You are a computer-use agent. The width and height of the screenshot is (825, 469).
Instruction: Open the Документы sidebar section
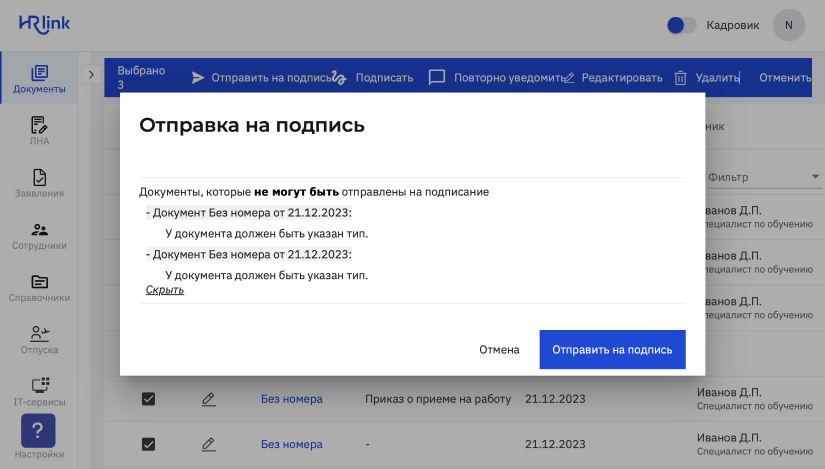tap(39, 78)
